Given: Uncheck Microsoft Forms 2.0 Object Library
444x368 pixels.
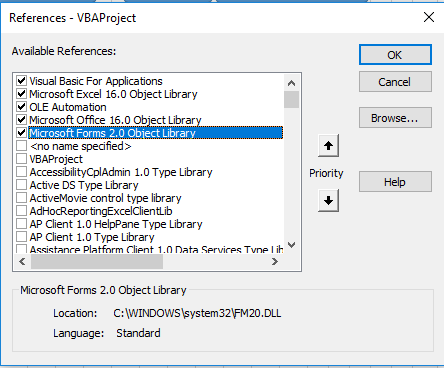Looking at the screenshot, I should tap(22, 133).
